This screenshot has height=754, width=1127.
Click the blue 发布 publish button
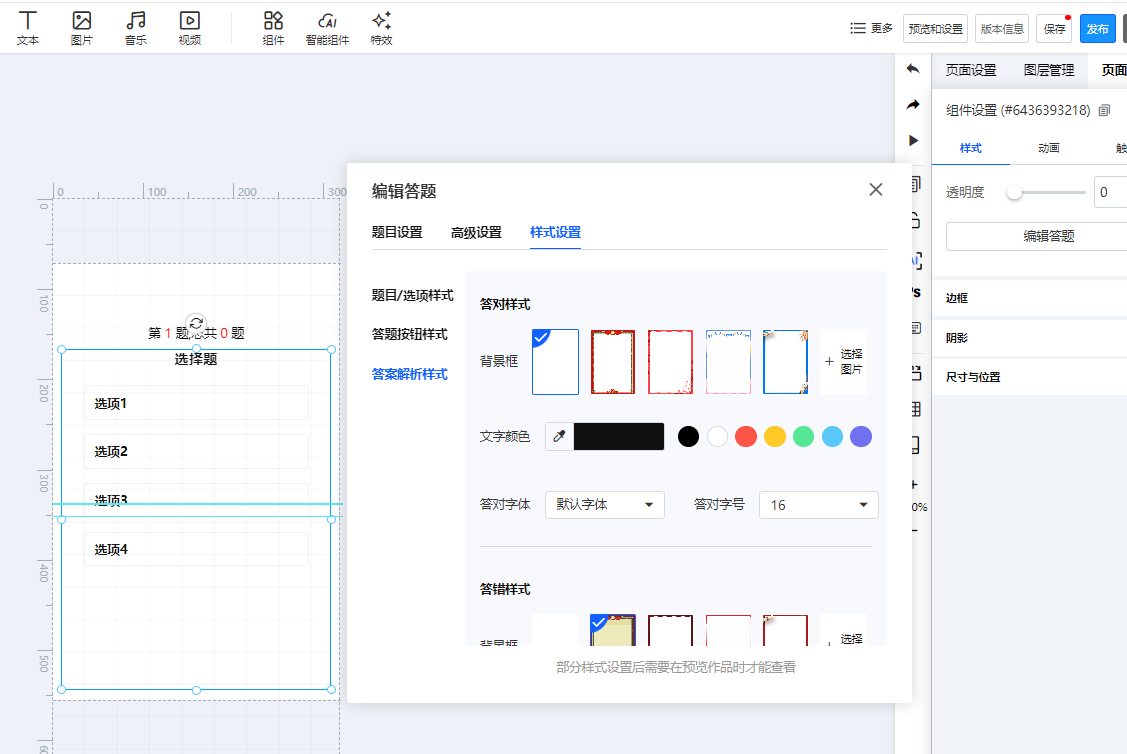click(x=1097, y=29)
